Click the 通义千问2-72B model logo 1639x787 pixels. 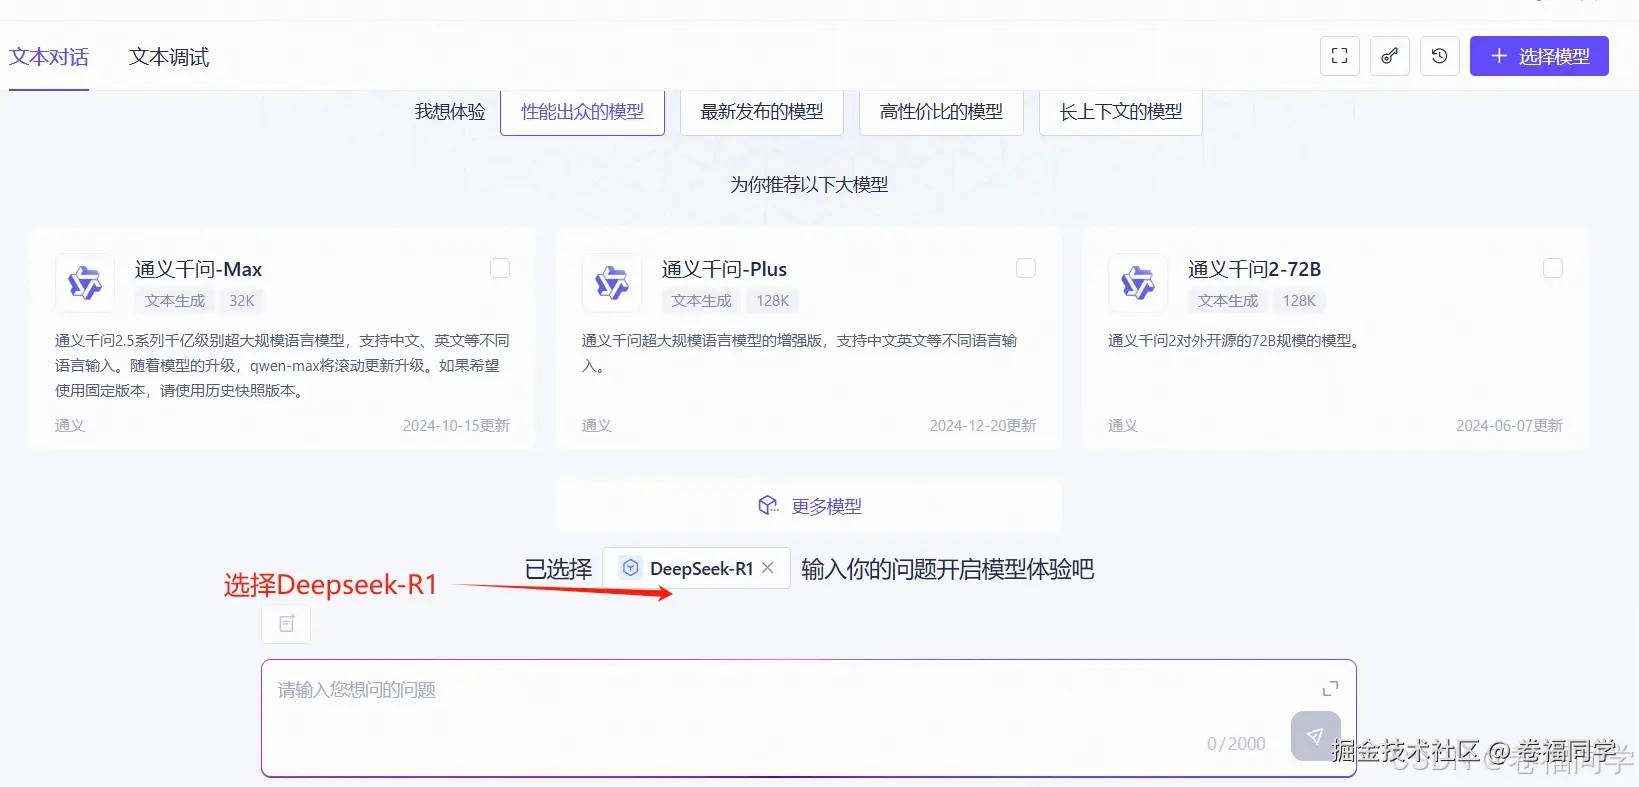pyautogui.click(x=1138, y=283)
